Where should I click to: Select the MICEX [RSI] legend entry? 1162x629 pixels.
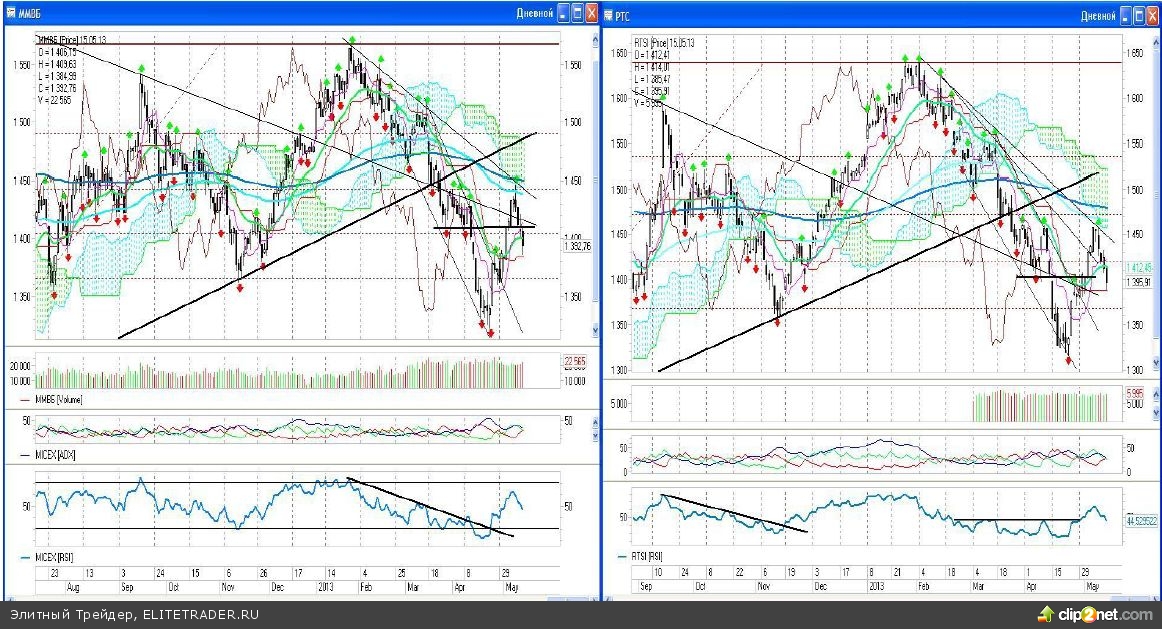pos(55,556)
